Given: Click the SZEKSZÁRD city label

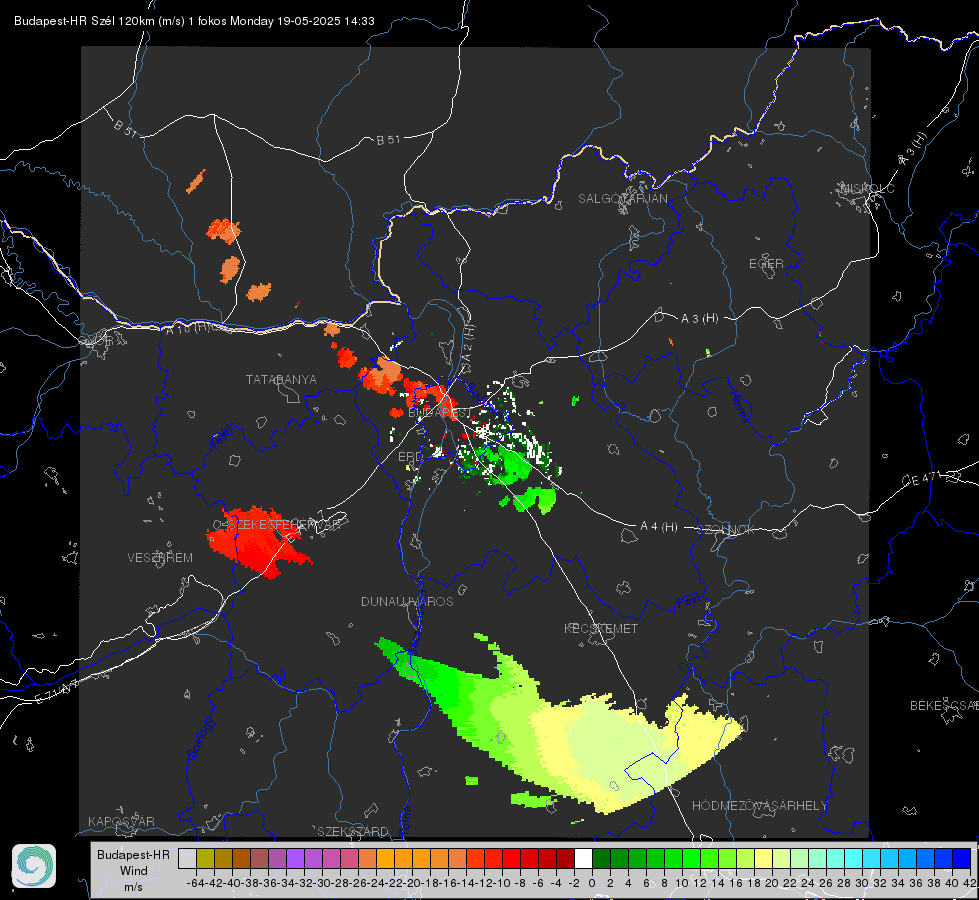Looking at the screenshot, I should [x=353, y=831].
